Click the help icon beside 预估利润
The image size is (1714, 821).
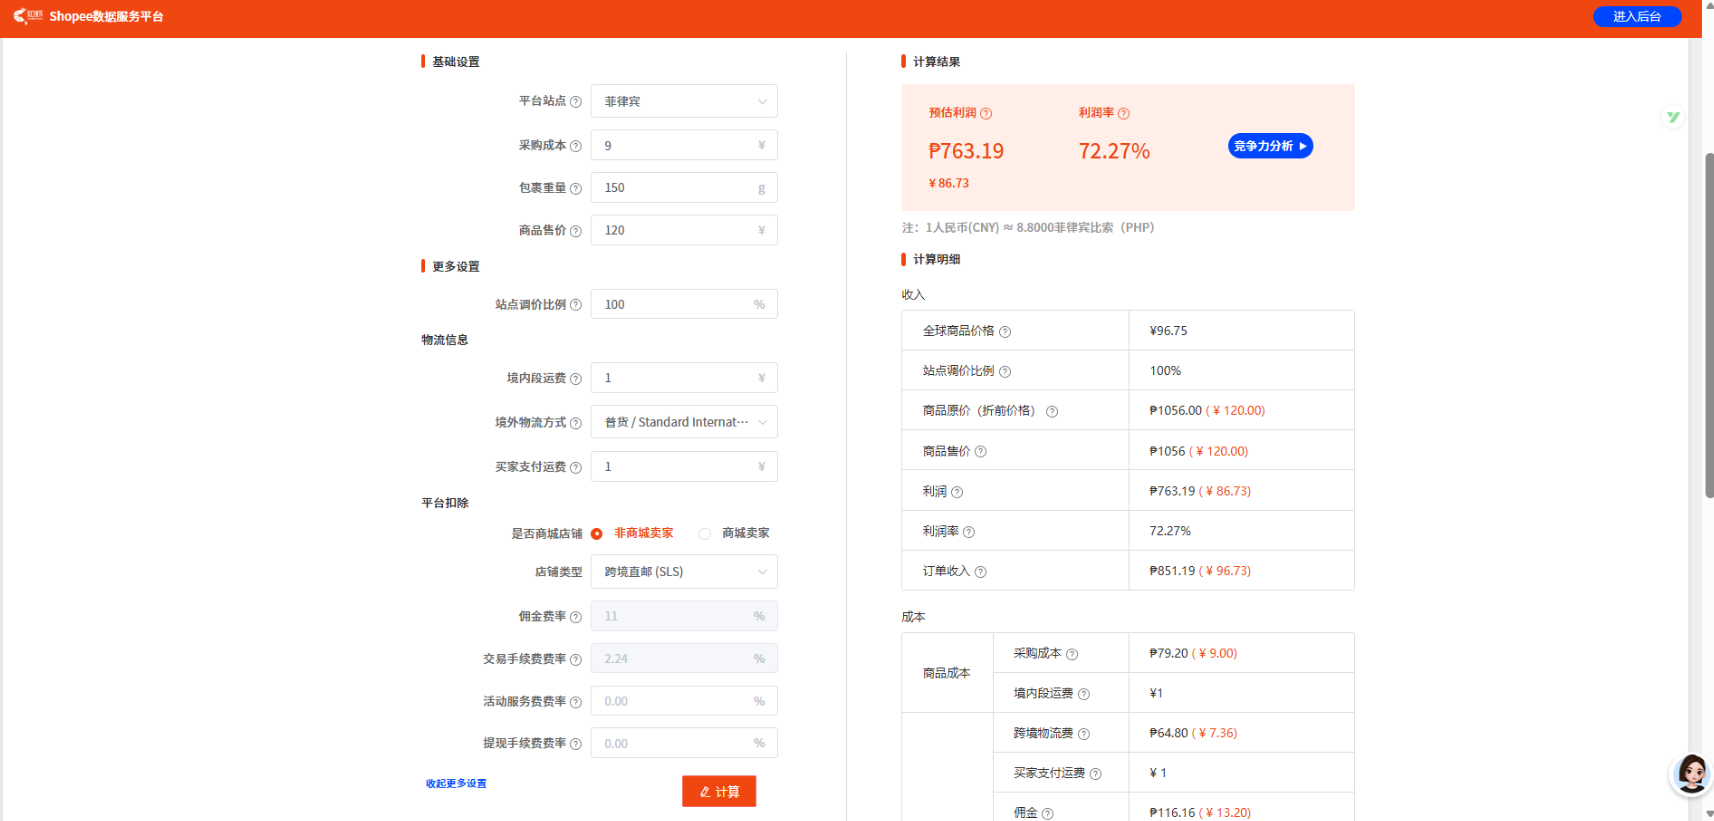tap(986, 114)
